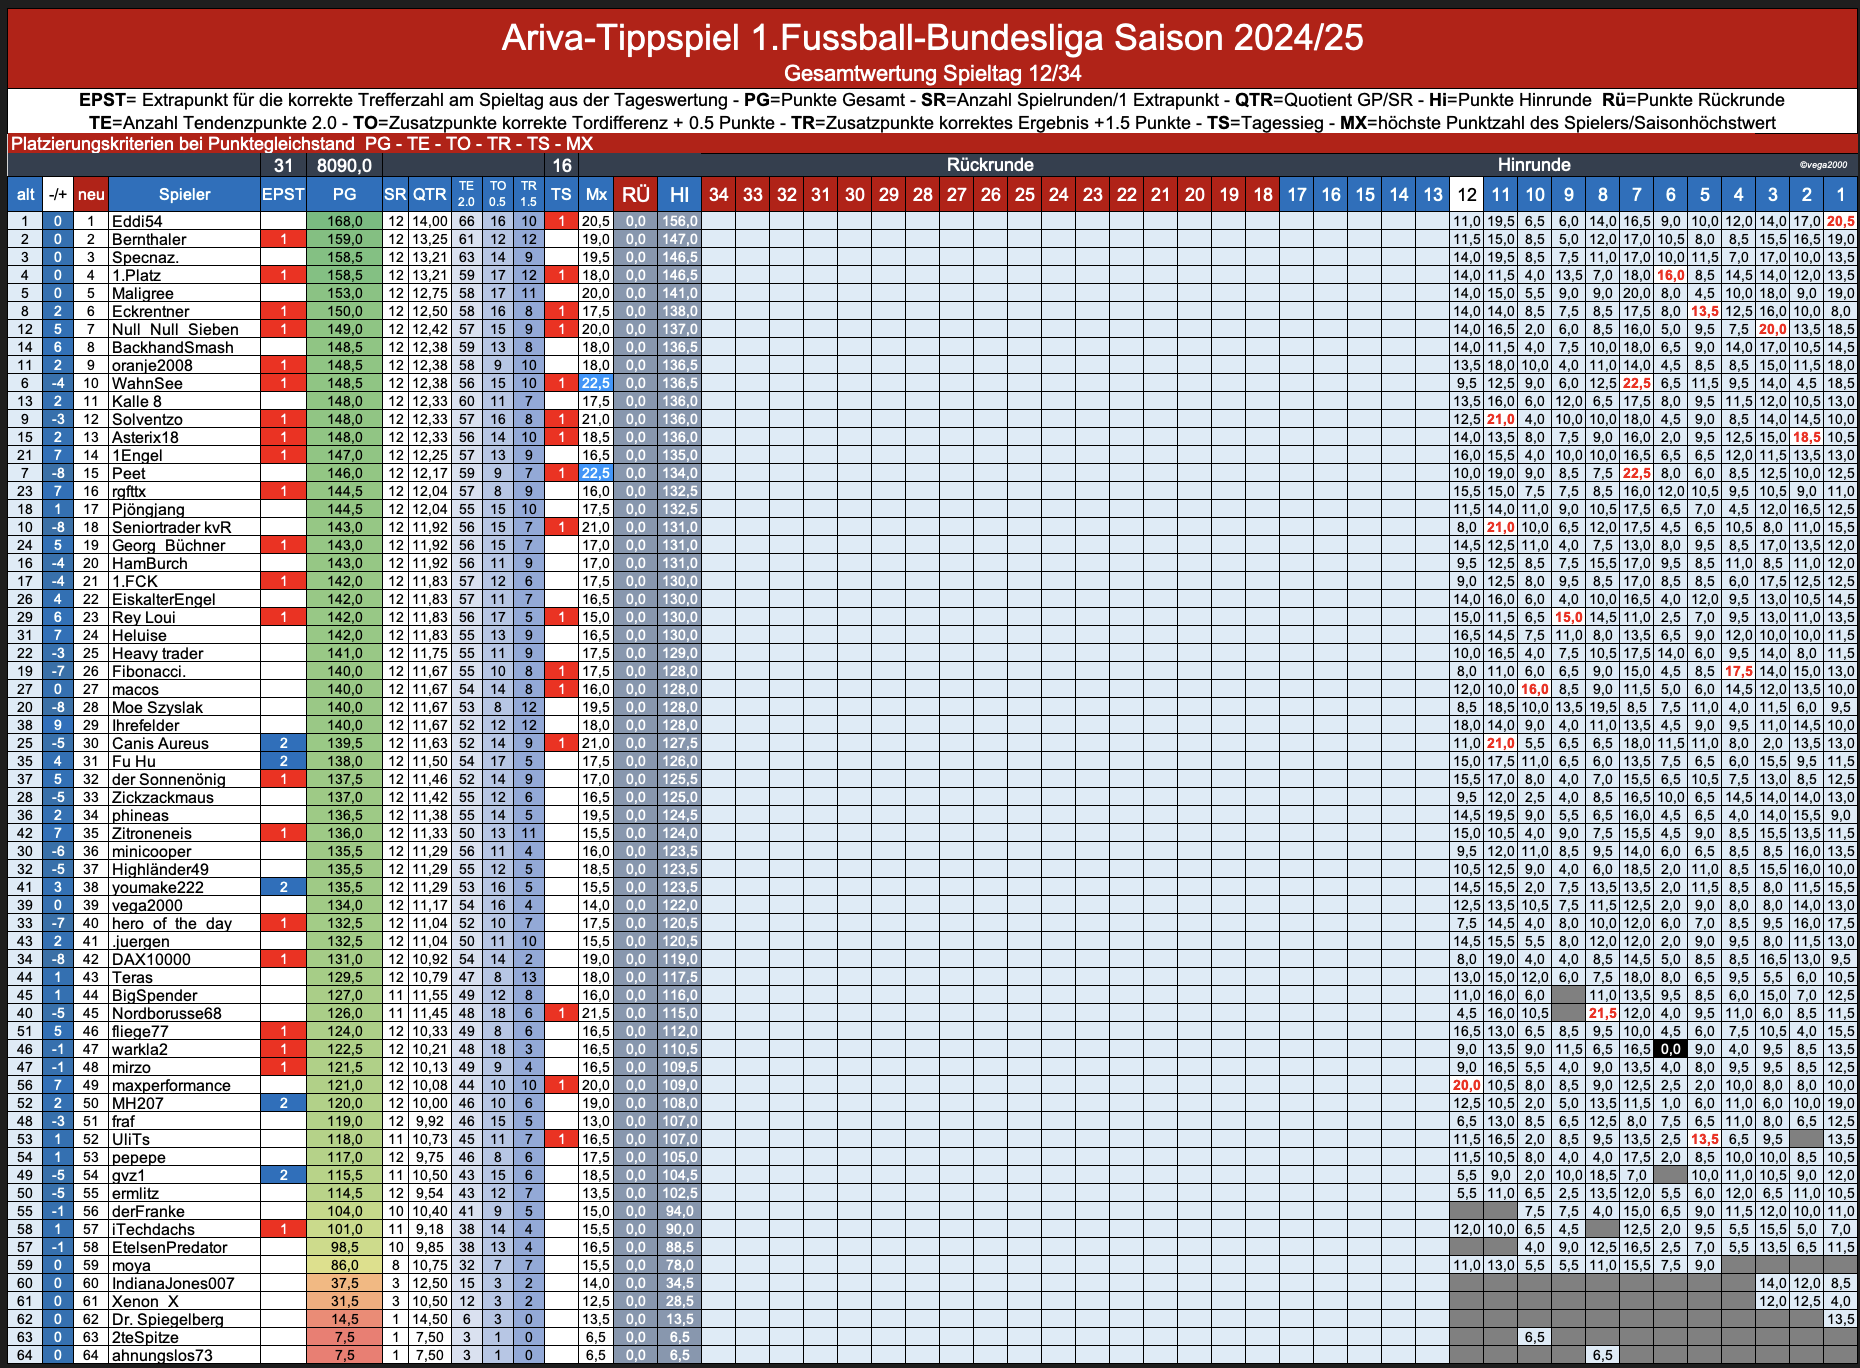Click player name BackhandSmash
Image resolution: width=1860 pixels, height=1368 pixels.
point(172,347)
